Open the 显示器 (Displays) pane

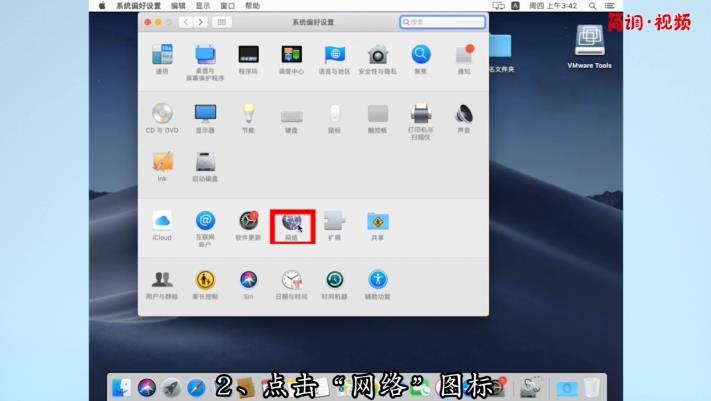click(x=205, y=118)
